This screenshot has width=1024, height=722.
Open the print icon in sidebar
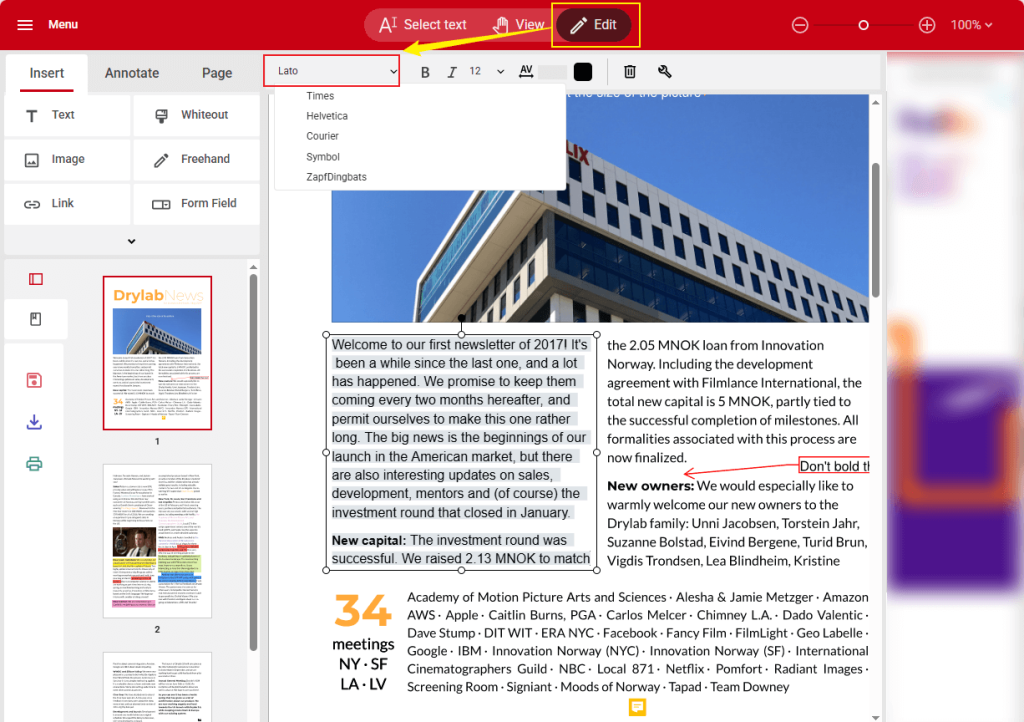(x=34, y=462)
